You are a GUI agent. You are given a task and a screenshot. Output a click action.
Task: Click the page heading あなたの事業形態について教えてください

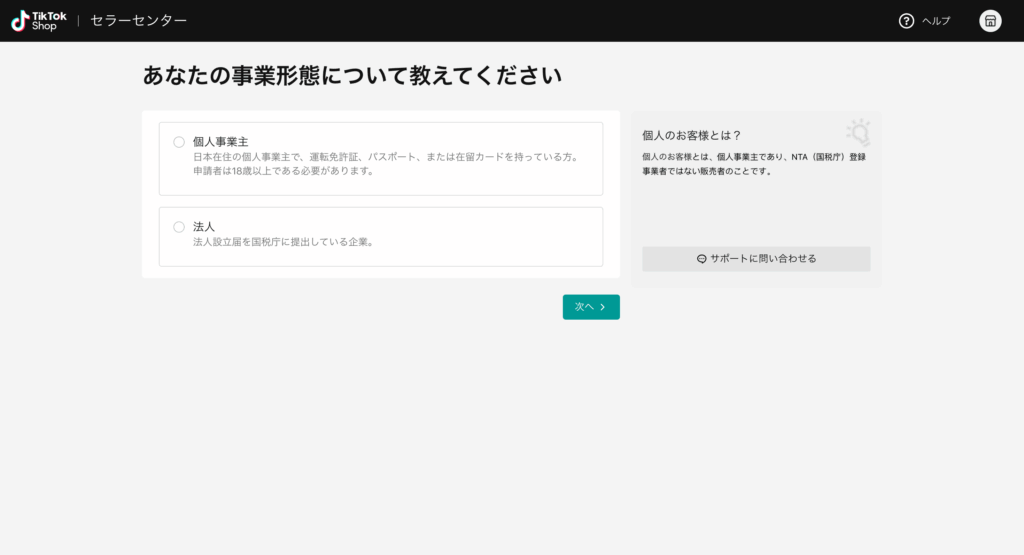pyautogui.click(x=352, y=76)
